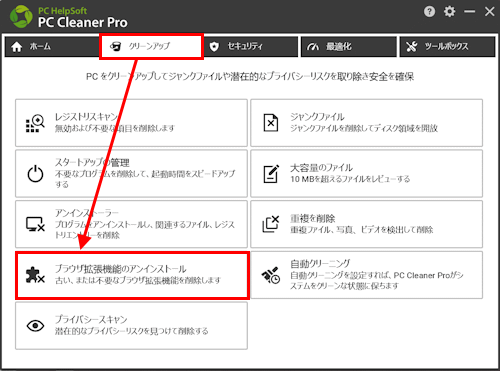This screenshot has width=500, height=371.
Task: Select the クリーンアップ tab
Action: pos(151,47)
